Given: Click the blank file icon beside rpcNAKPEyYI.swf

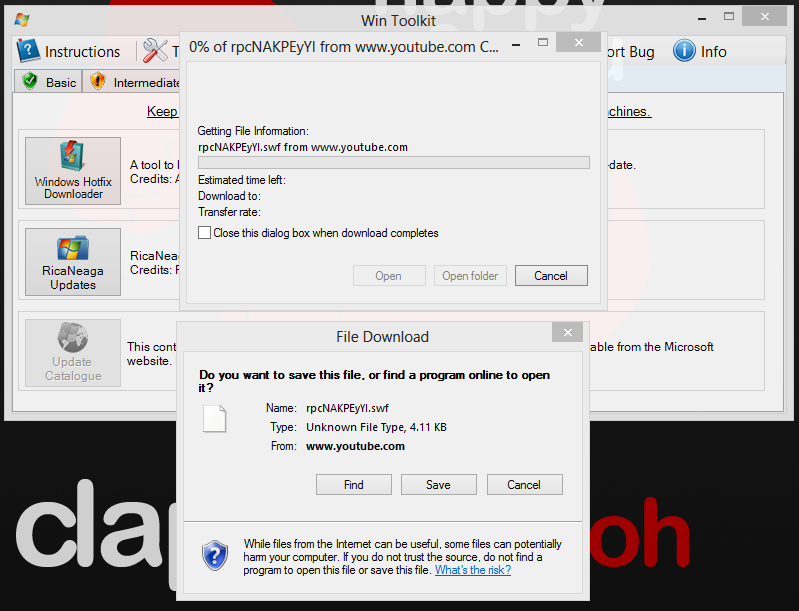Looking at the screenshot, I should 215,418.
